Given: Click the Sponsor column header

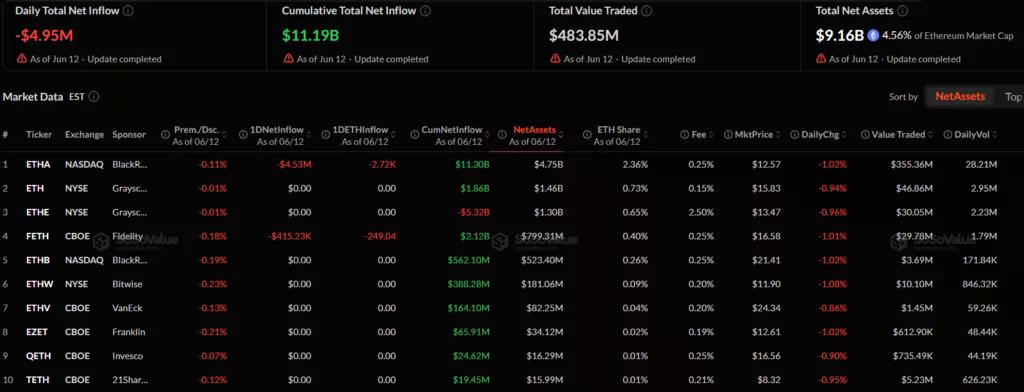Looking at the screenshot, I should click(x=129, y=135).
